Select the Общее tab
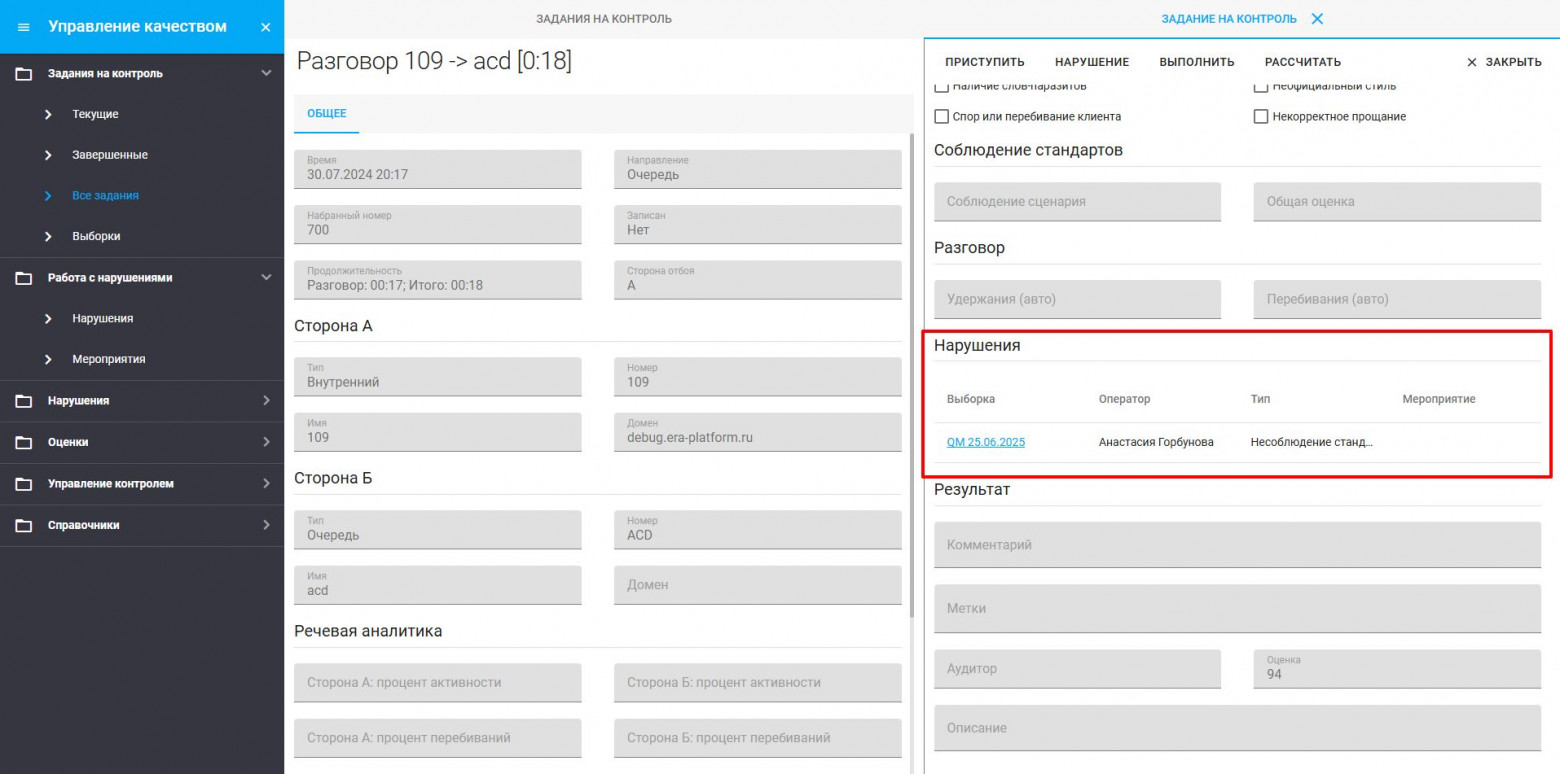Viewport: 1560px width, 774px height. pyautogui.click(x=326, y=114)
